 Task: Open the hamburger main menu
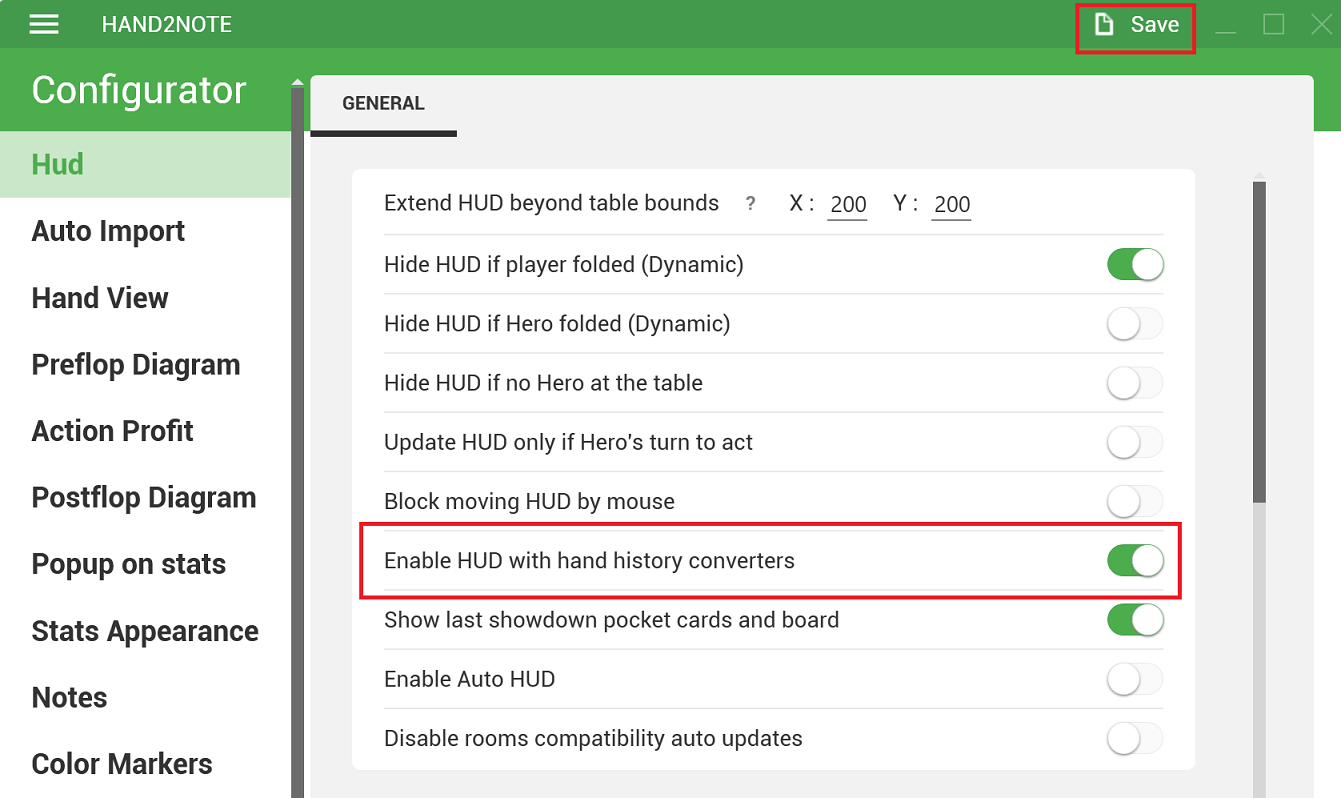(44, 24)
